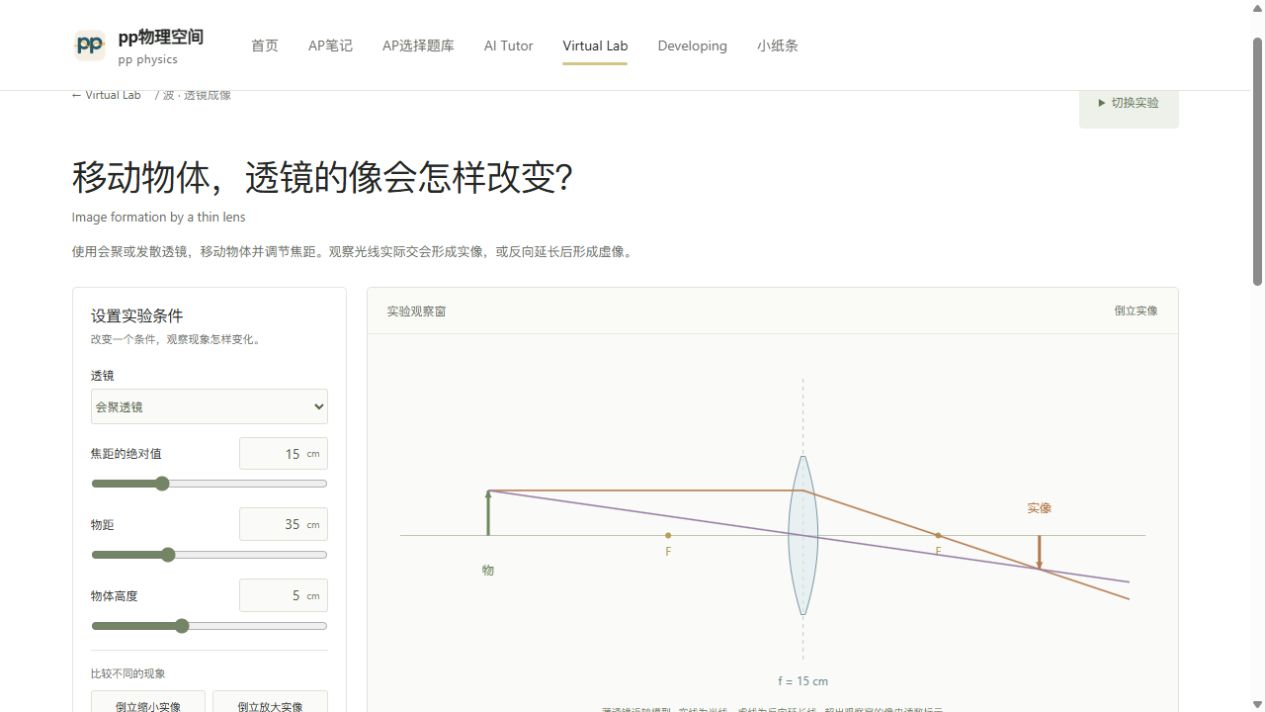Viewport: 1265px width, 712px height.
Task: Open the 小纸条 nav item
Action: (x=777, y=46)
